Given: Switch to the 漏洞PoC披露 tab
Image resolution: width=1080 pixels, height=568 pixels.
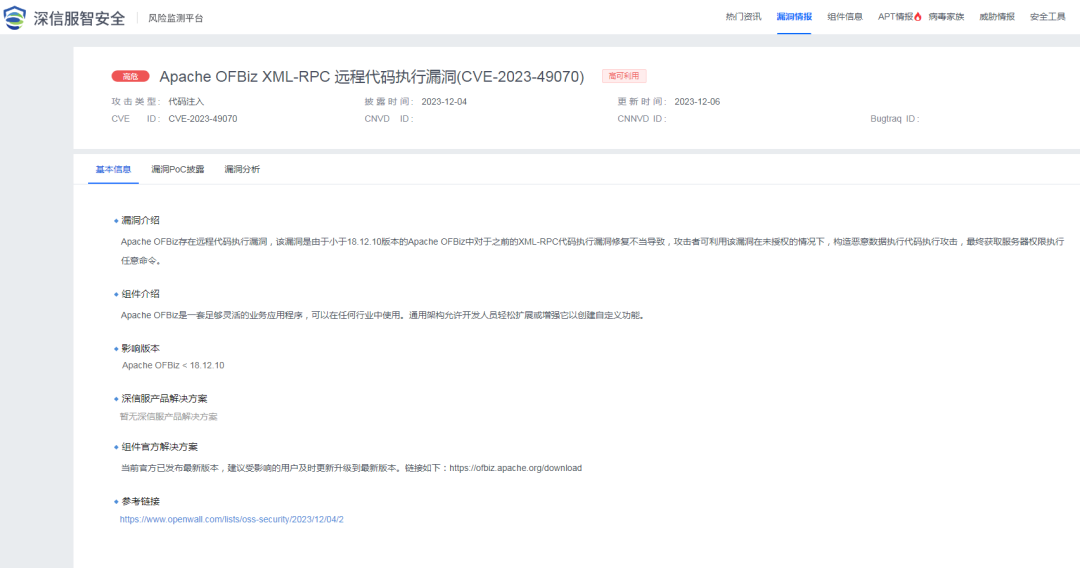Looking at the screenshot, I should pos(178,169).
